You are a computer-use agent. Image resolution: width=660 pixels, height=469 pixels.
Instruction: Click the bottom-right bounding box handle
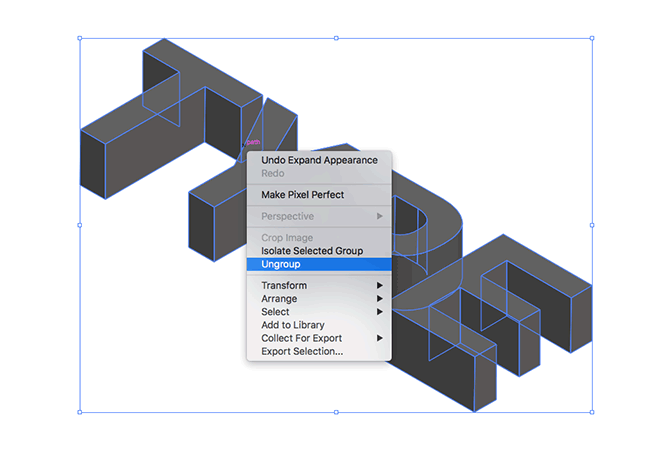point(592,411)
